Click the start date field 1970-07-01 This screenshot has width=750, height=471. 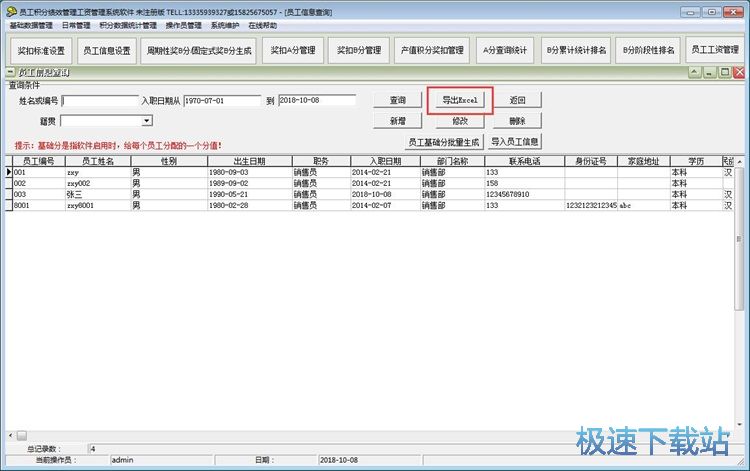click(x=222, y=100)
